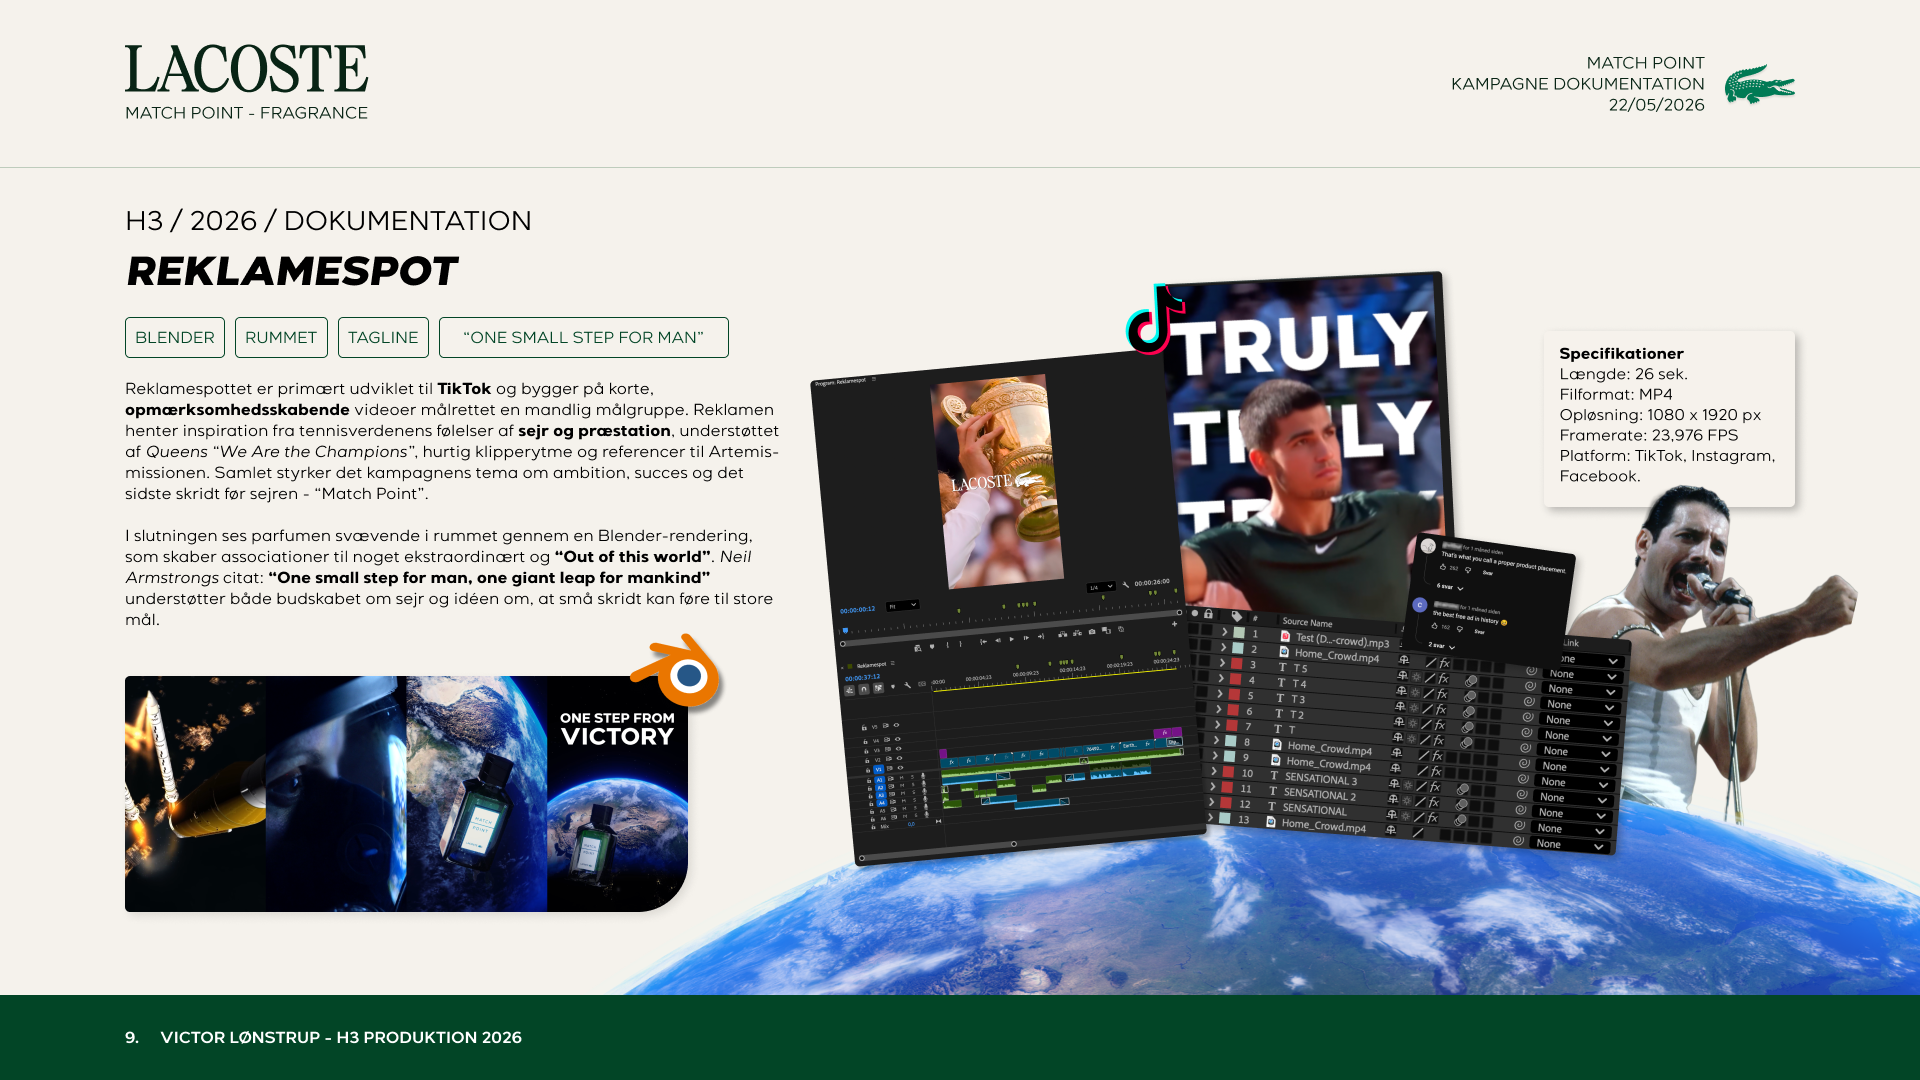Click the text layer T icon of SENSATIONAL 2
The image size is (1920, 1080).
(1273, 791)
